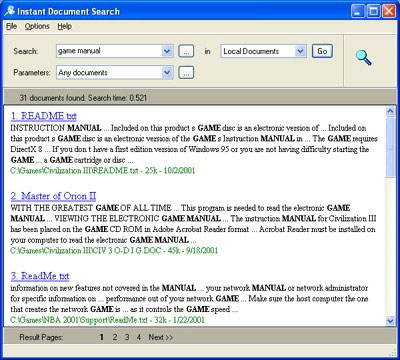Click the magnifying glass search icon
This screenshot has height=360, width=400.
[x=363, y=58]
